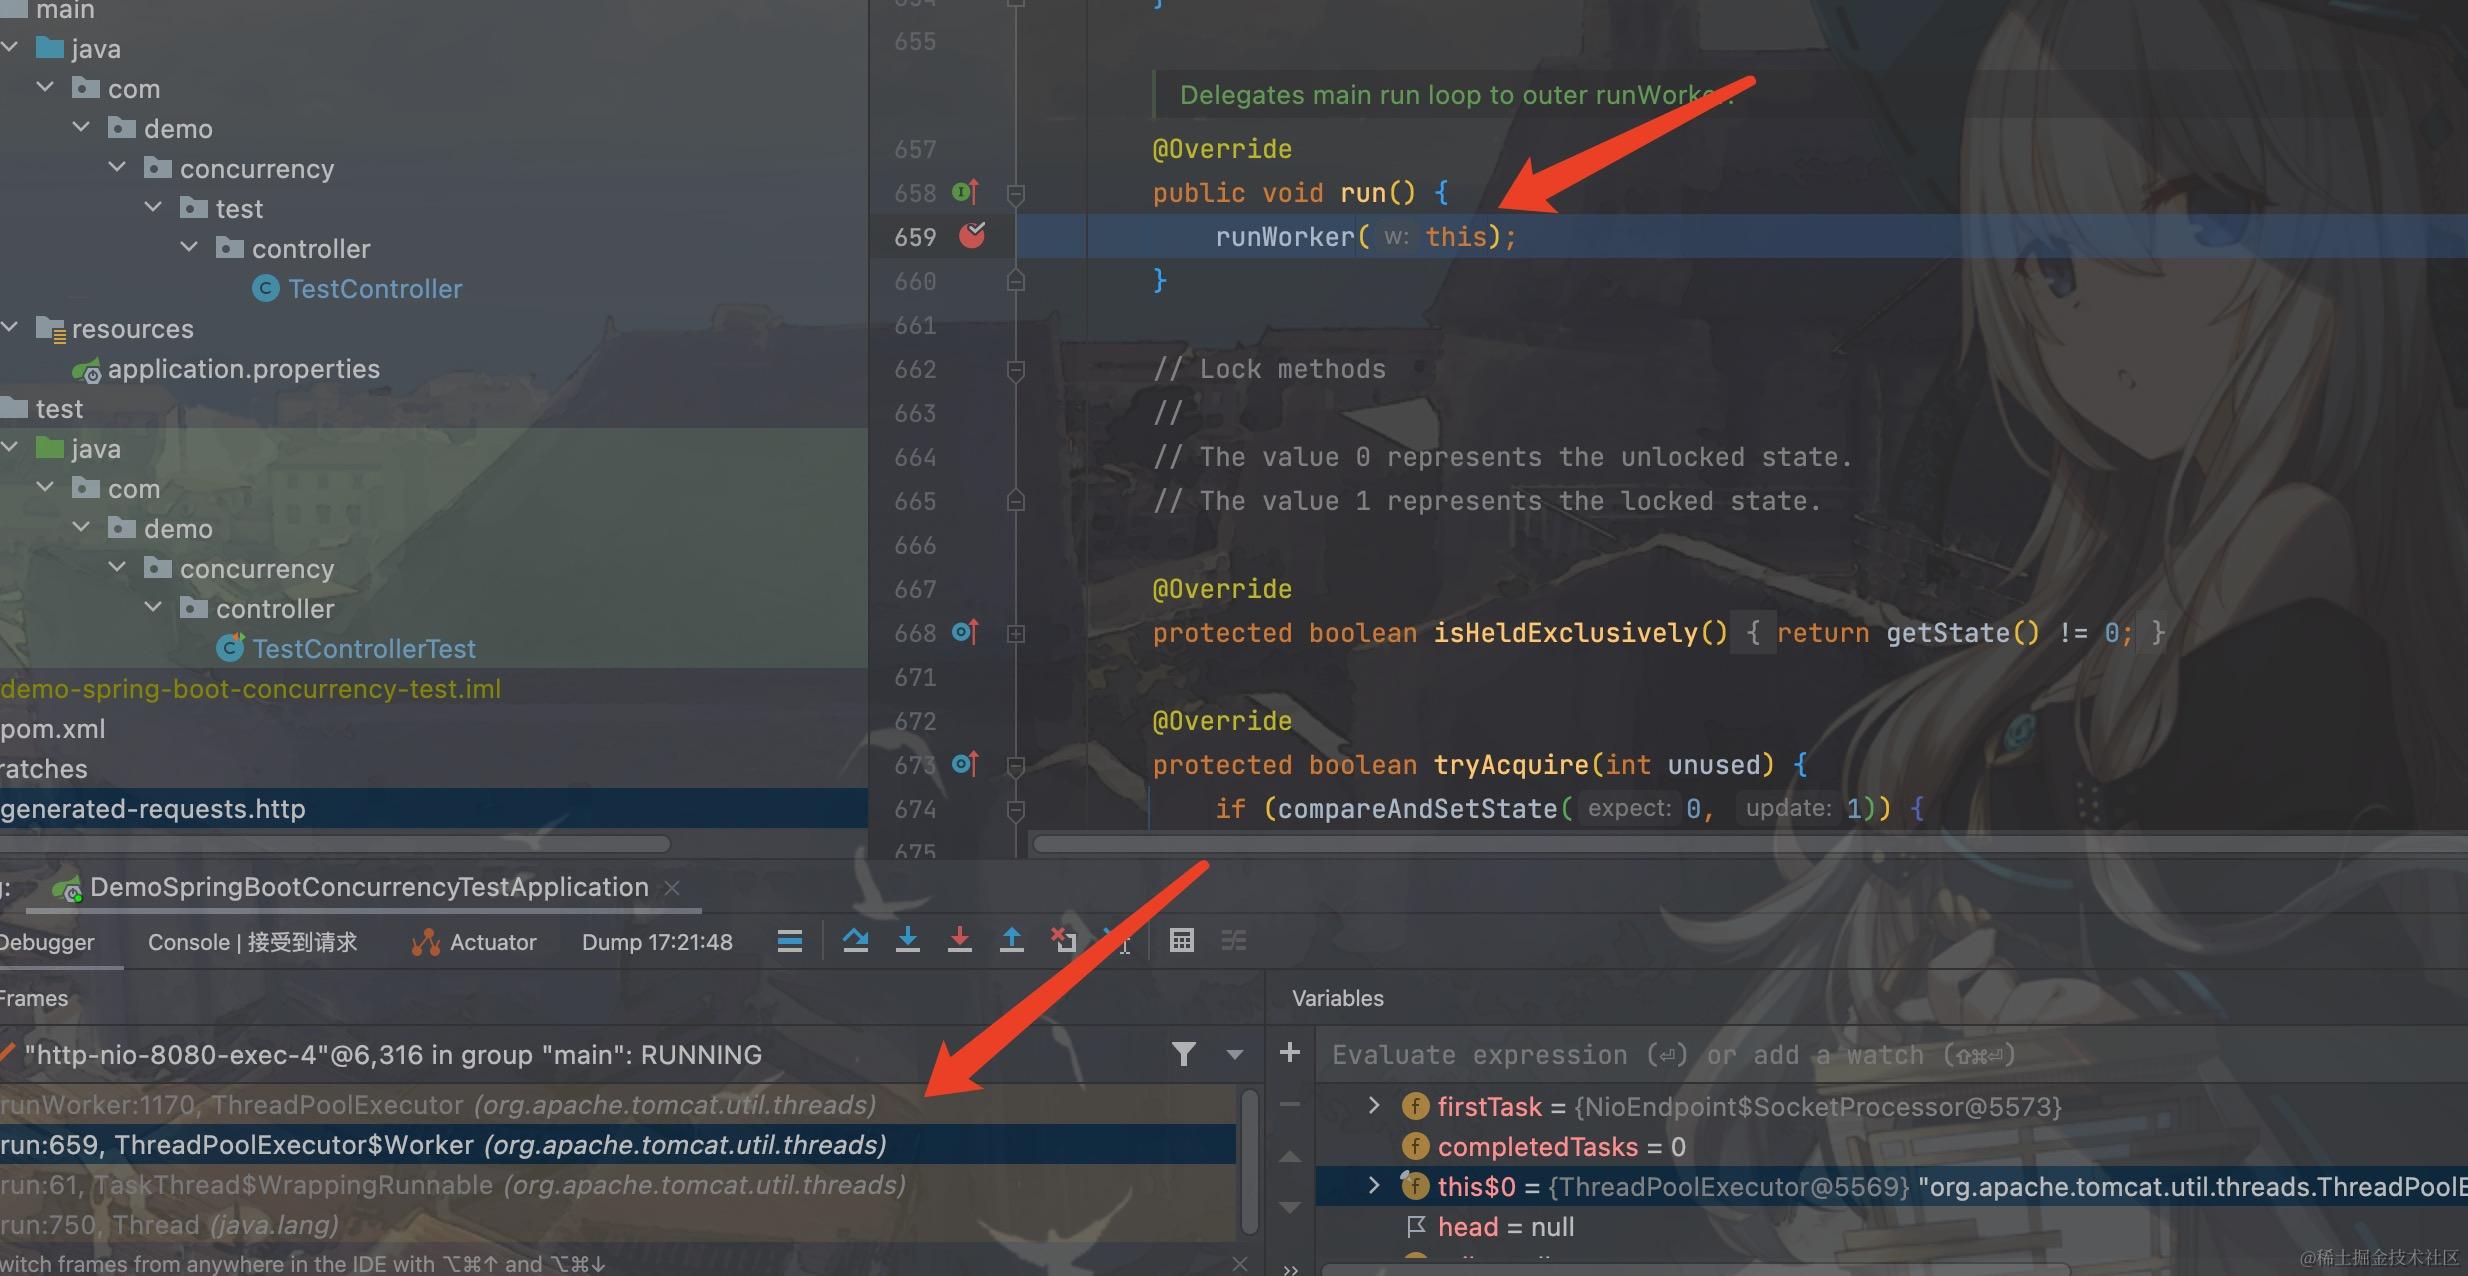Click the minus icon to remove watch
Image resolution: width=2468 pixels, height=1276 pixels.
[x=1290, y=1105]
